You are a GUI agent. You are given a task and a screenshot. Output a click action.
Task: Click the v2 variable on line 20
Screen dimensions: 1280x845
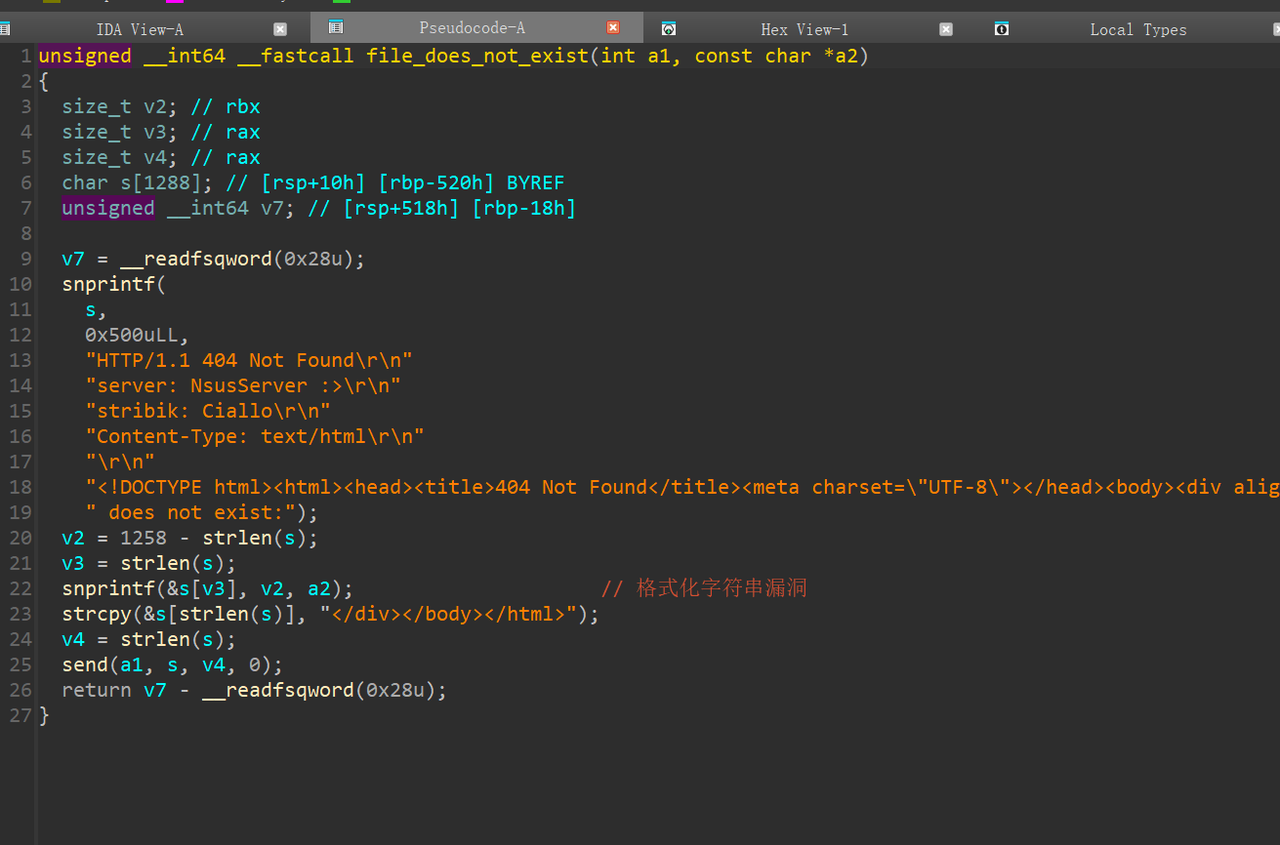point(73,538)
